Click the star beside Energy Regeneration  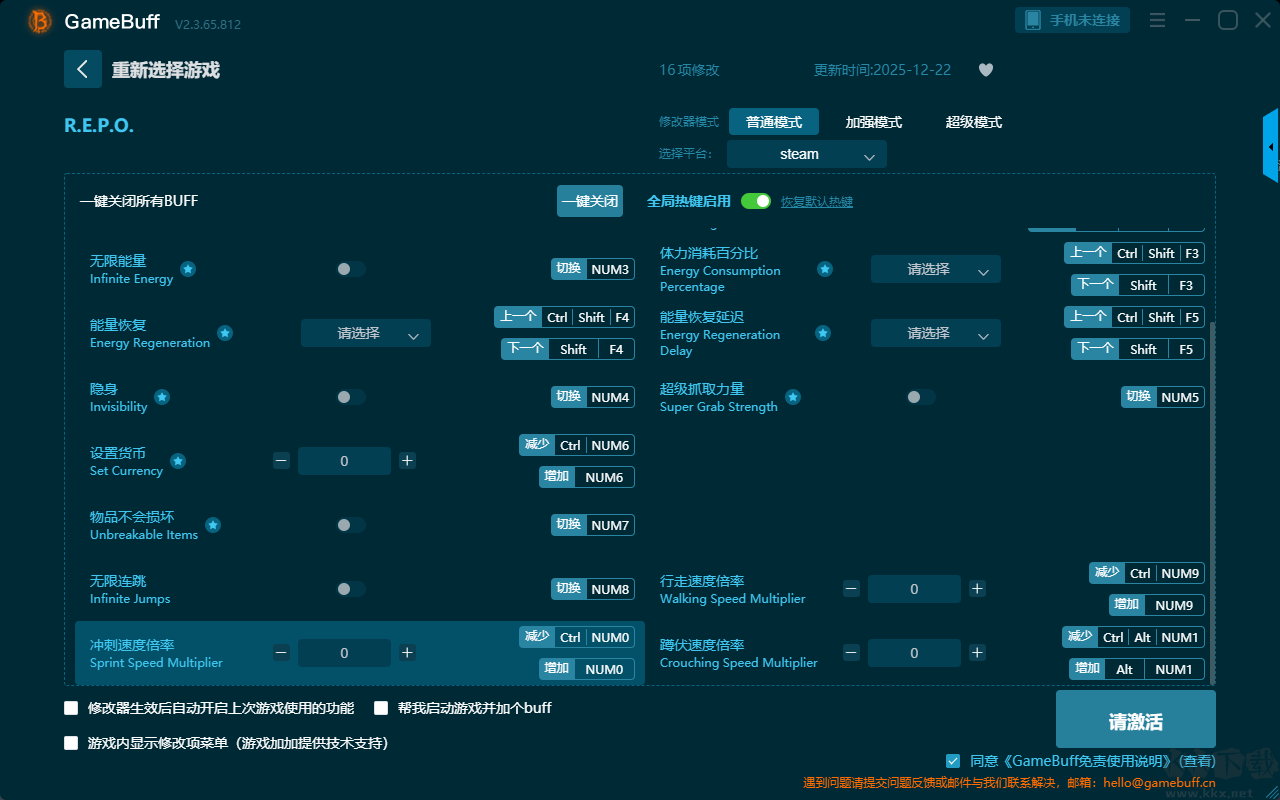(225, 333)
